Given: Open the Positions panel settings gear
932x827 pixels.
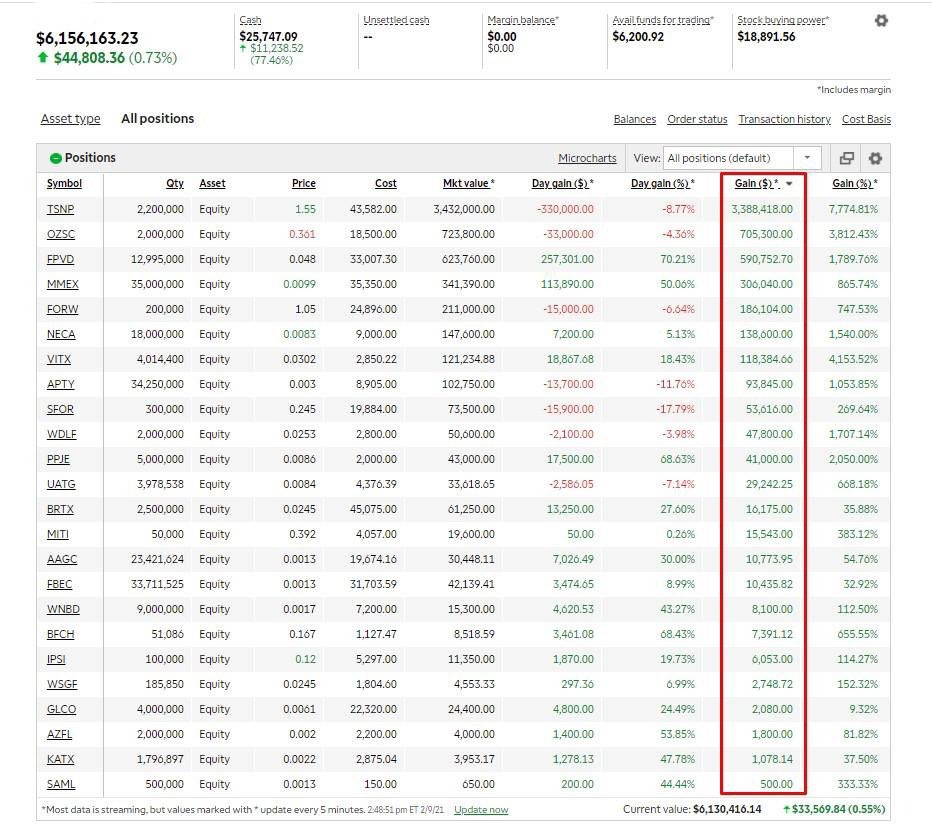Looking at the screenshot, I should coord(875,158).
